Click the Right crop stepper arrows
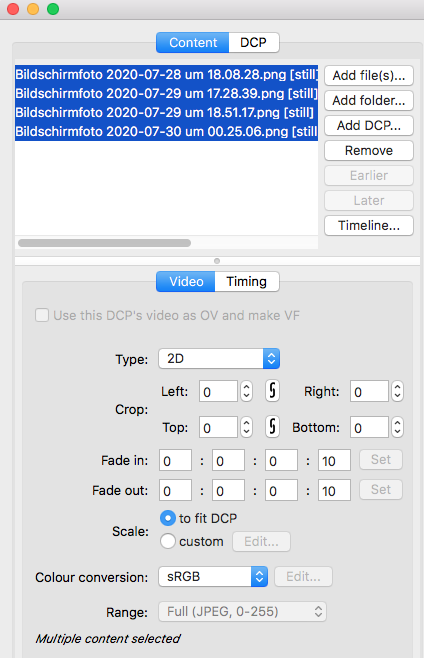This screenshot has height=658, width=424. click(x=397, y=391)
